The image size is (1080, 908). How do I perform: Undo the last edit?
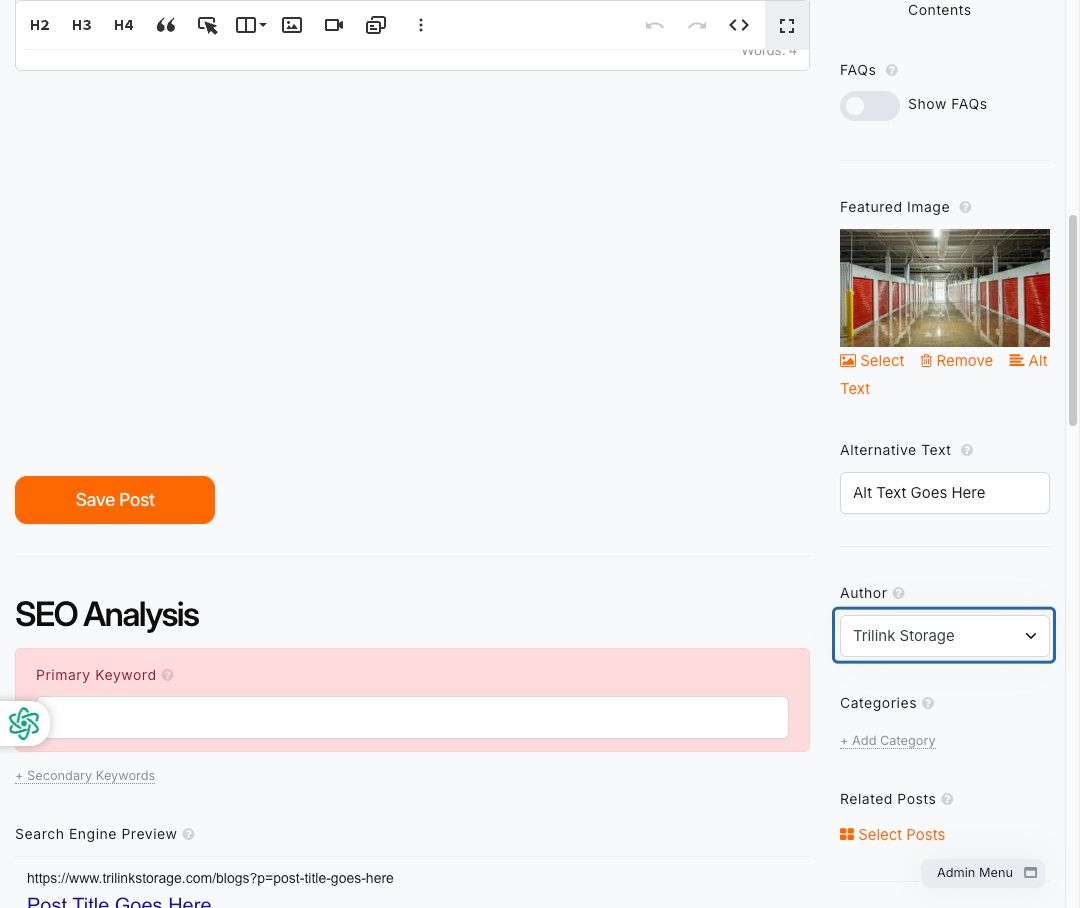654,25
